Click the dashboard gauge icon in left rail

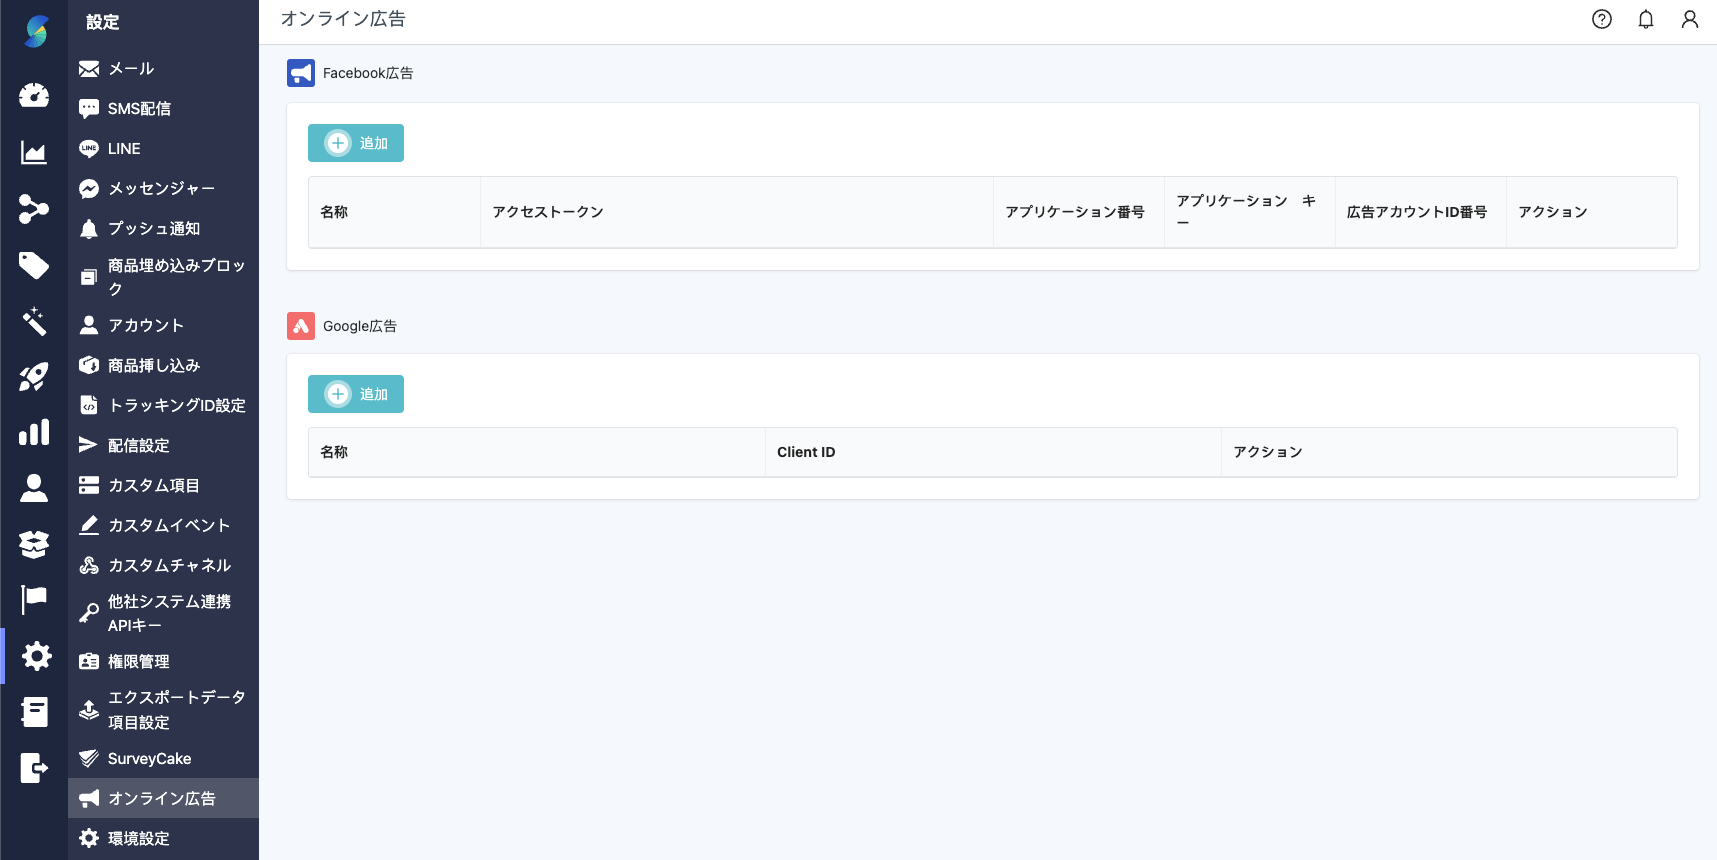34,95
